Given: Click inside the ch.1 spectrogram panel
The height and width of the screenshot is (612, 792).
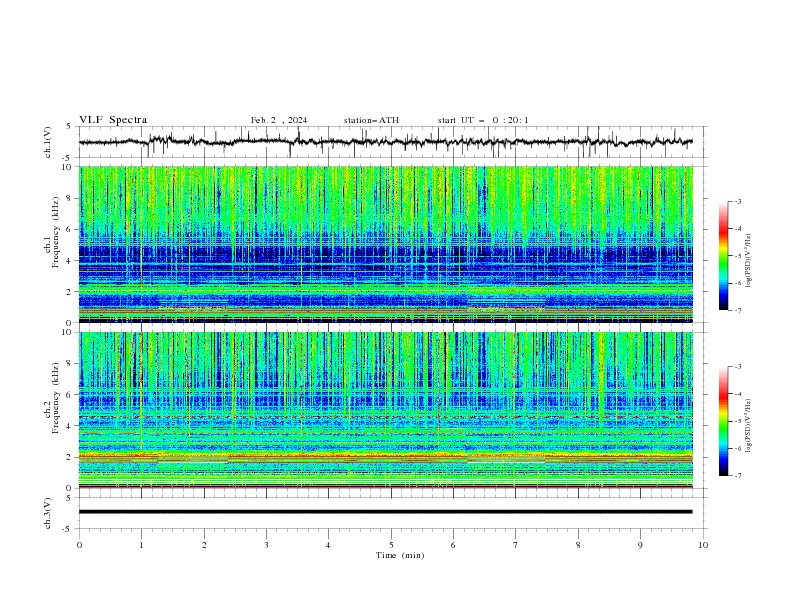Looking at the screenshot, I should coord(385,244).
